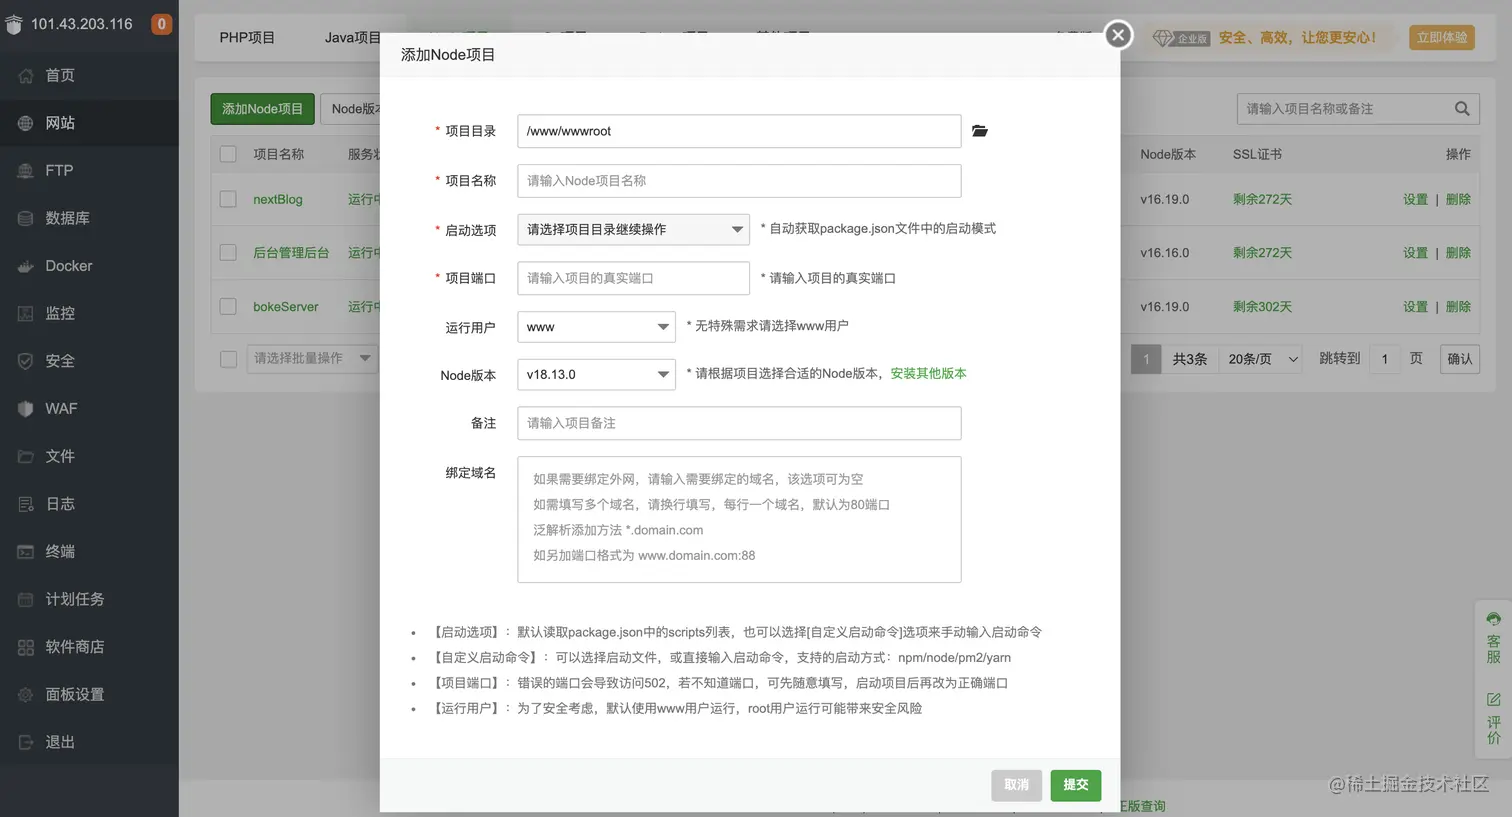1512x817 pixels.
Task: Click the 项目端口 input field
Action: pyautogui.click(x=633, y=278)
